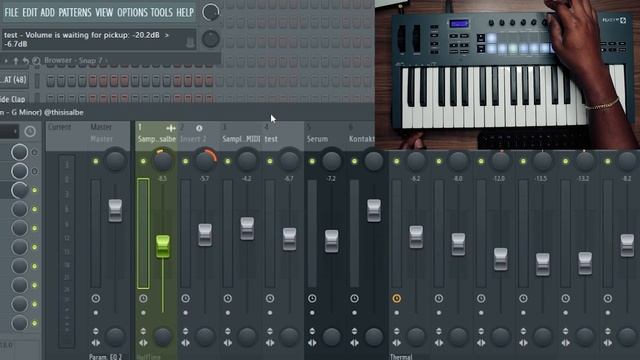
Task: Click the stereo separation knob on test track
Action: [289, 337]
